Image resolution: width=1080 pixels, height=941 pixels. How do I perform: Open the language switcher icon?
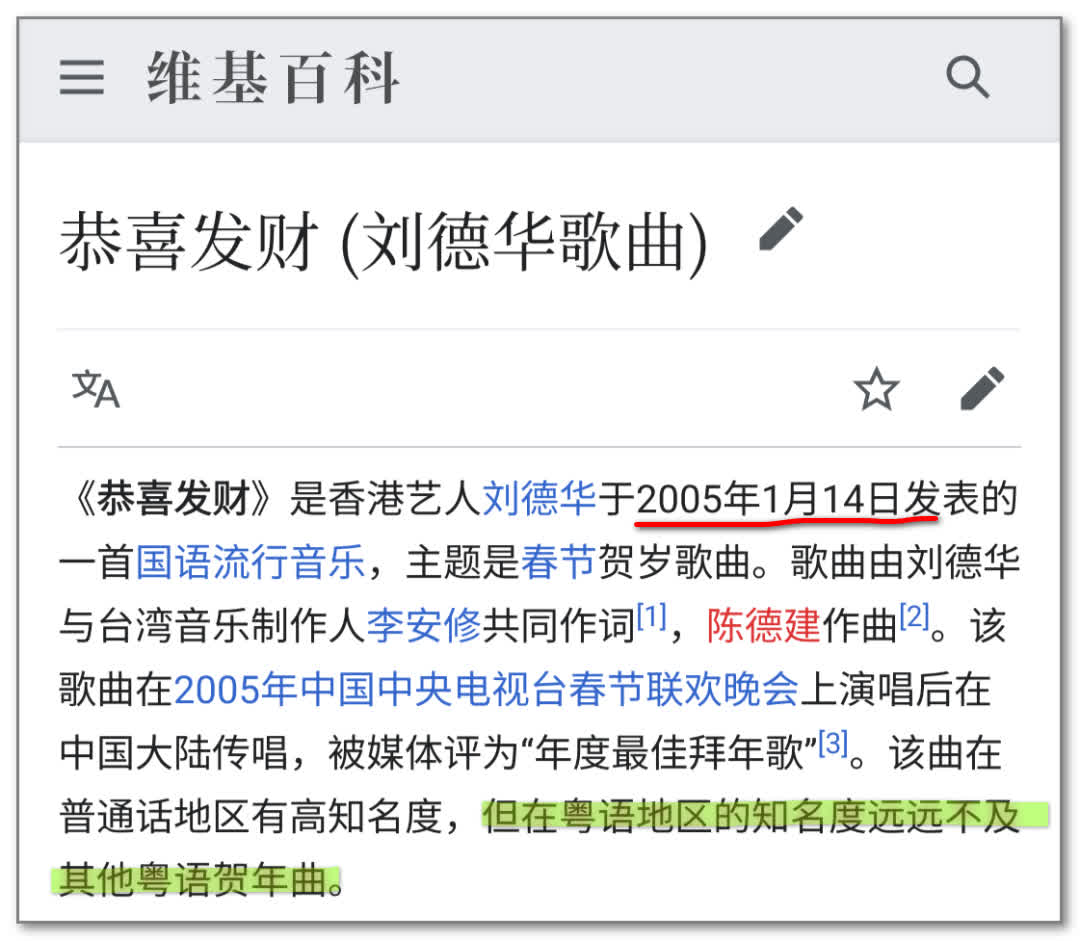click(x=96, y=389)
